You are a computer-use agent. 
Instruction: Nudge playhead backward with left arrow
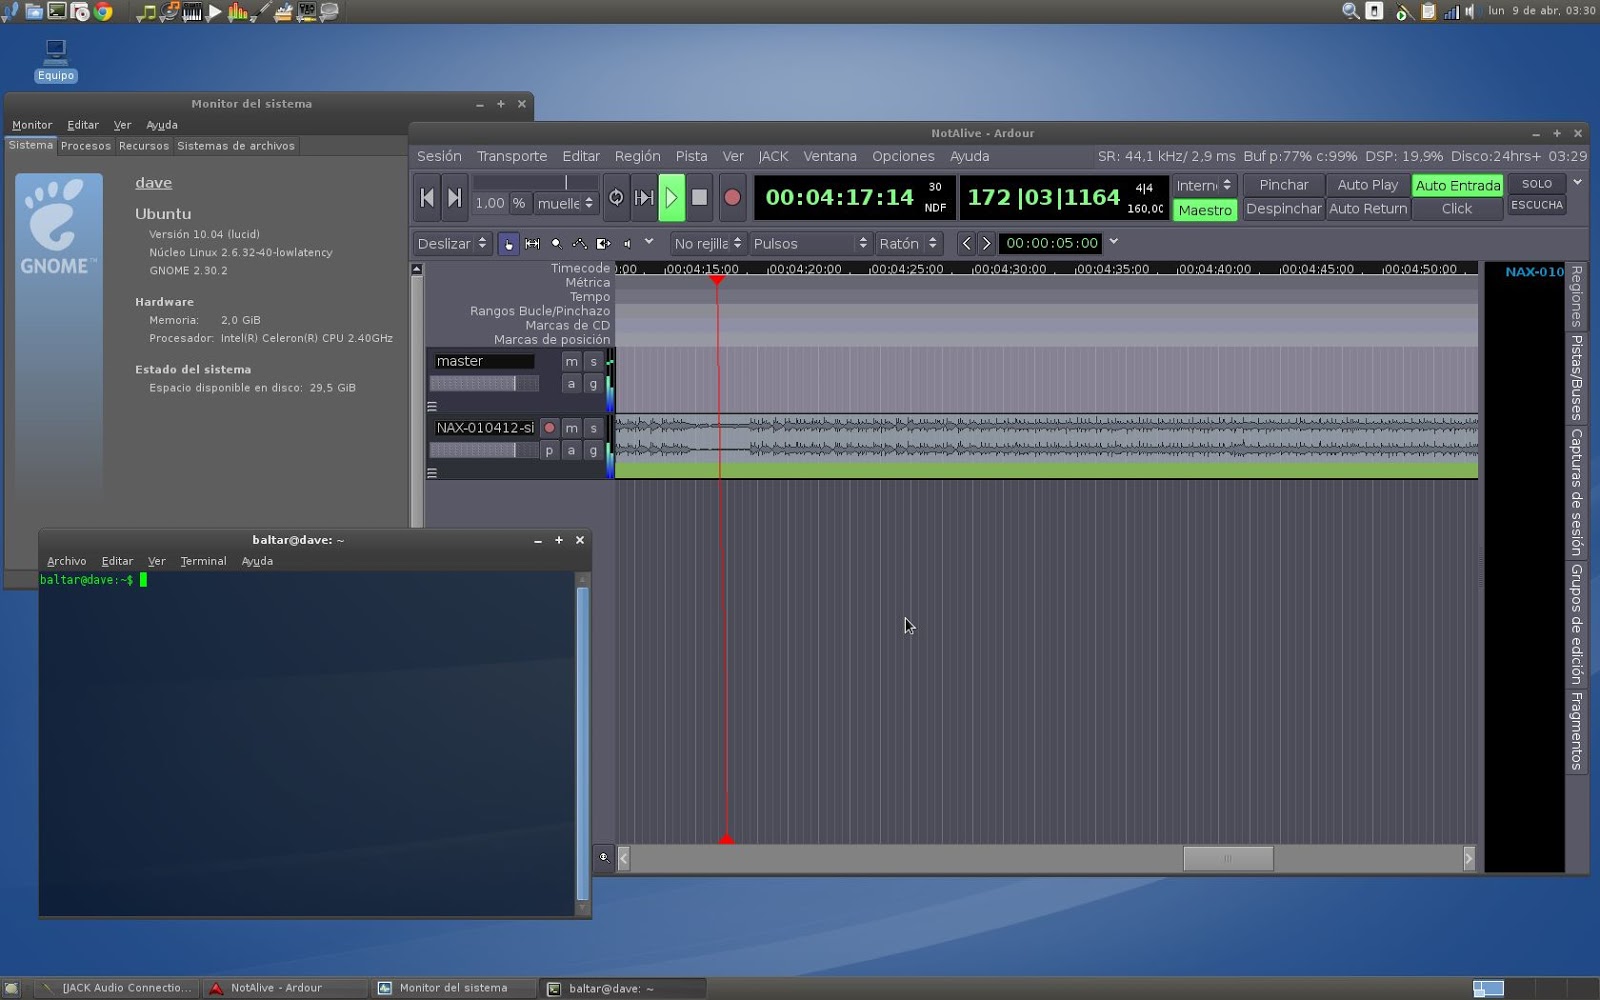[966, 243]
